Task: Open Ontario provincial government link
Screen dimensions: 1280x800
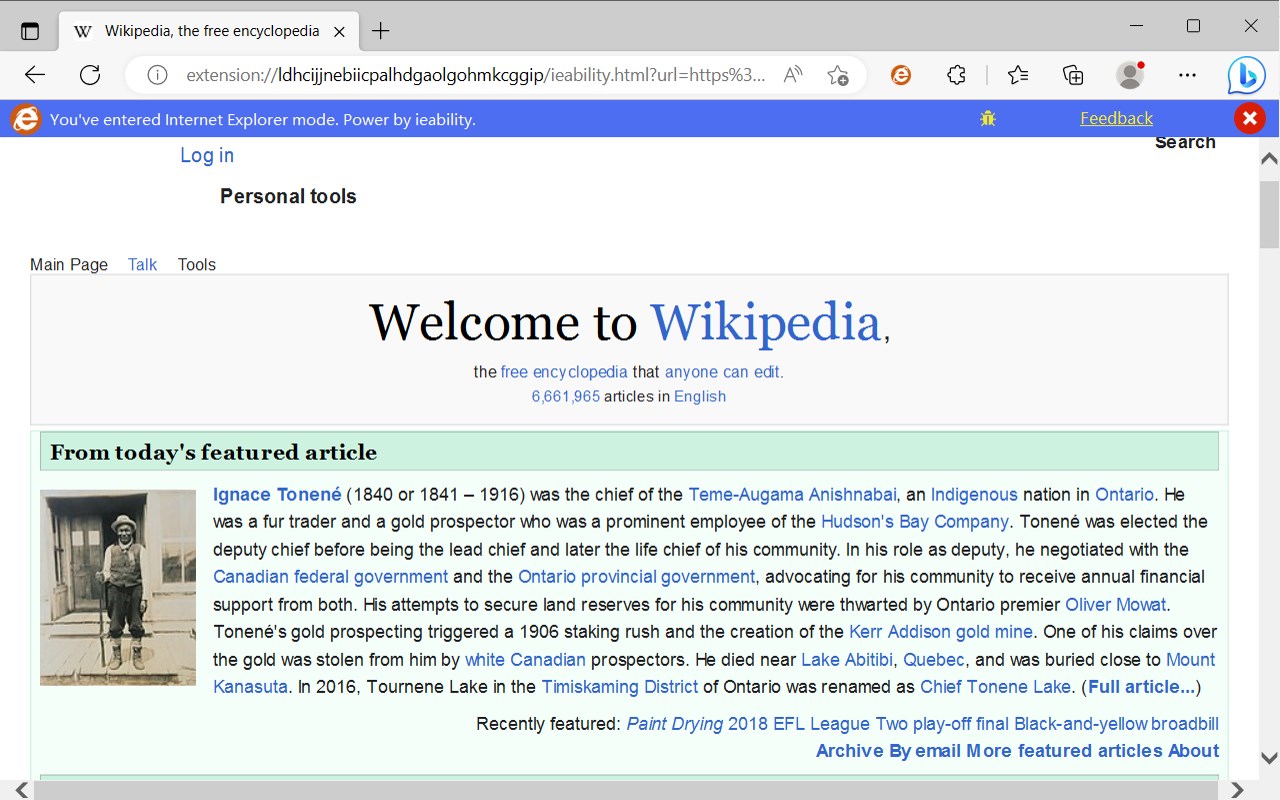Action: coord(636,577)
